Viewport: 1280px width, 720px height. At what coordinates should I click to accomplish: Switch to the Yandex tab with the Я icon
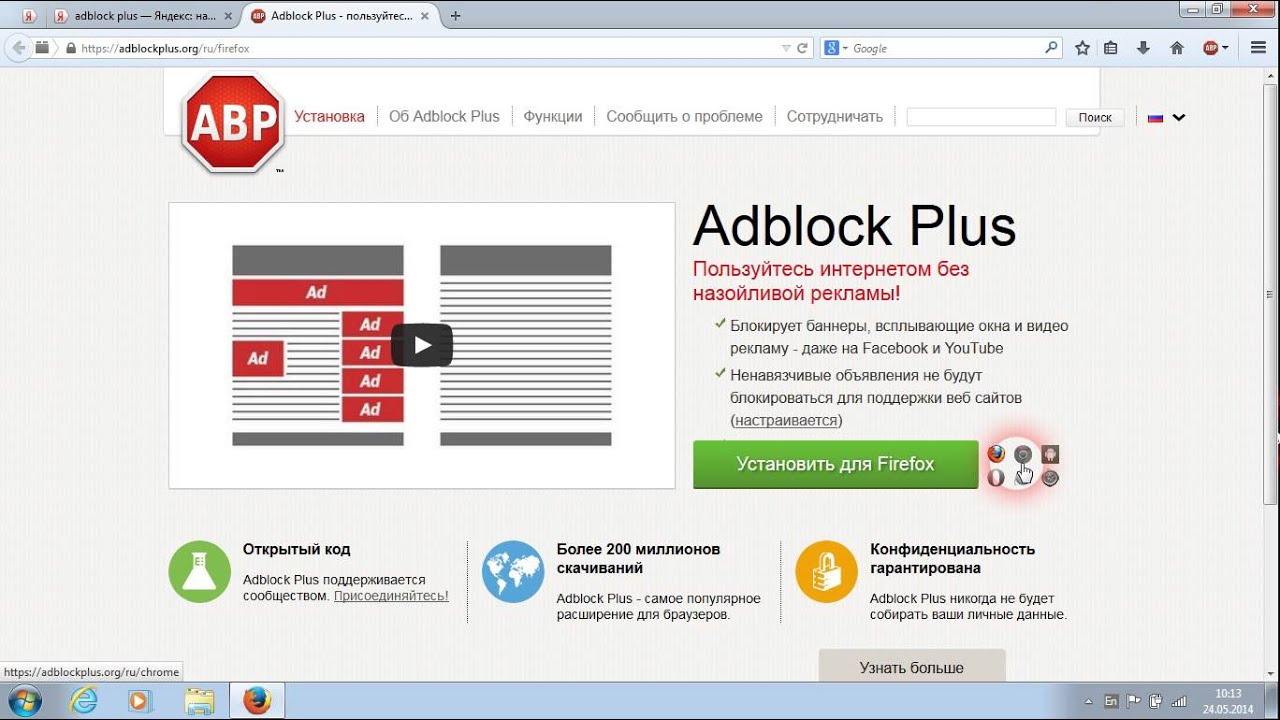point(30,16)
